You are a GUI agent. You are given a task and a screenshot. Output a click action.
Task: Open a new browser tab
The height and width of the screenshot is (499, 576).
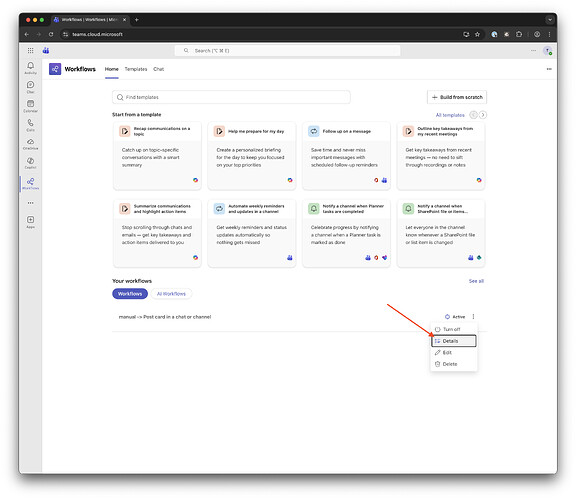(137, 20)
